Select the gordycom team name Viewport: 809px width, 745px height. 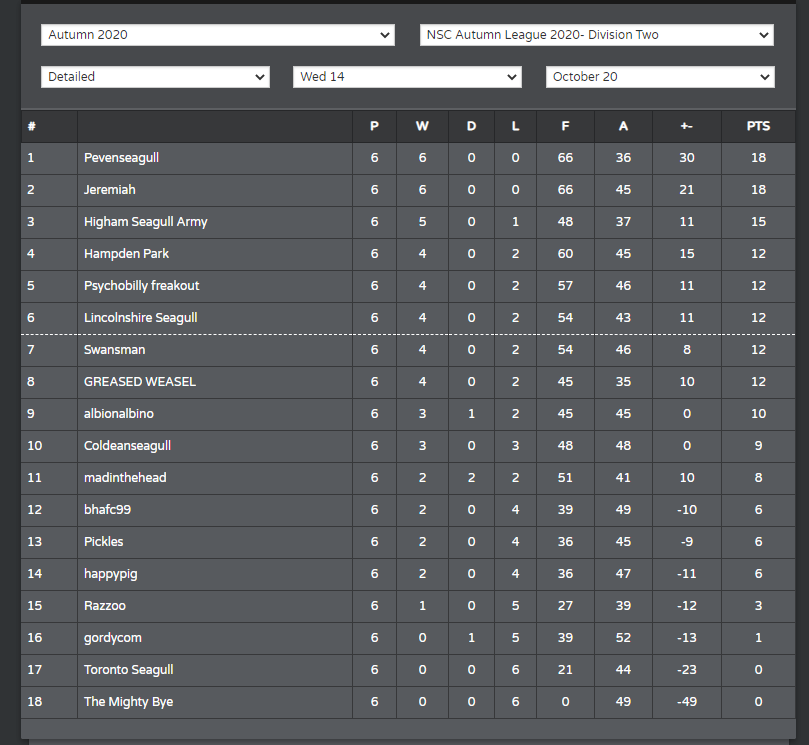point(112,638)
